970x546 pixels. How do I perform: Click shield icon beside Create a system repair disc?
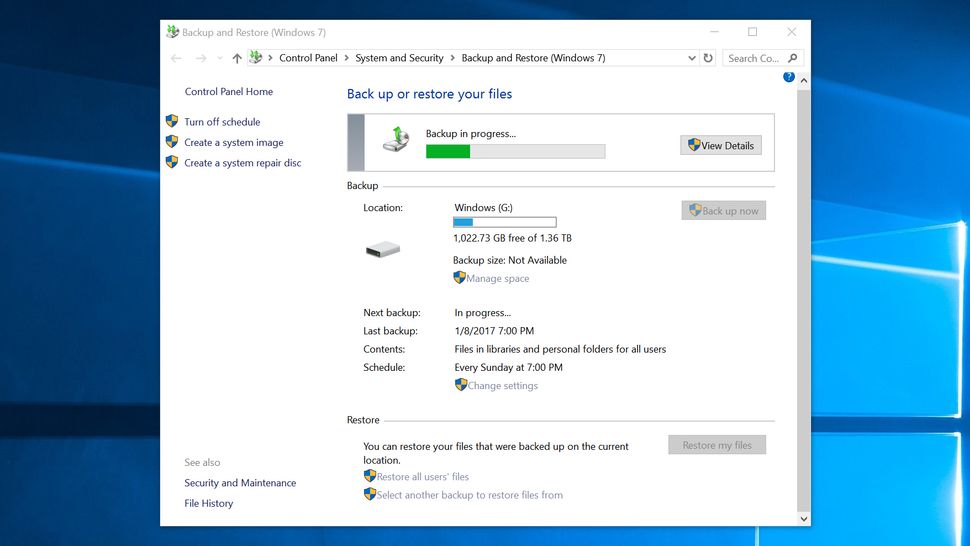tap(172, 162)
